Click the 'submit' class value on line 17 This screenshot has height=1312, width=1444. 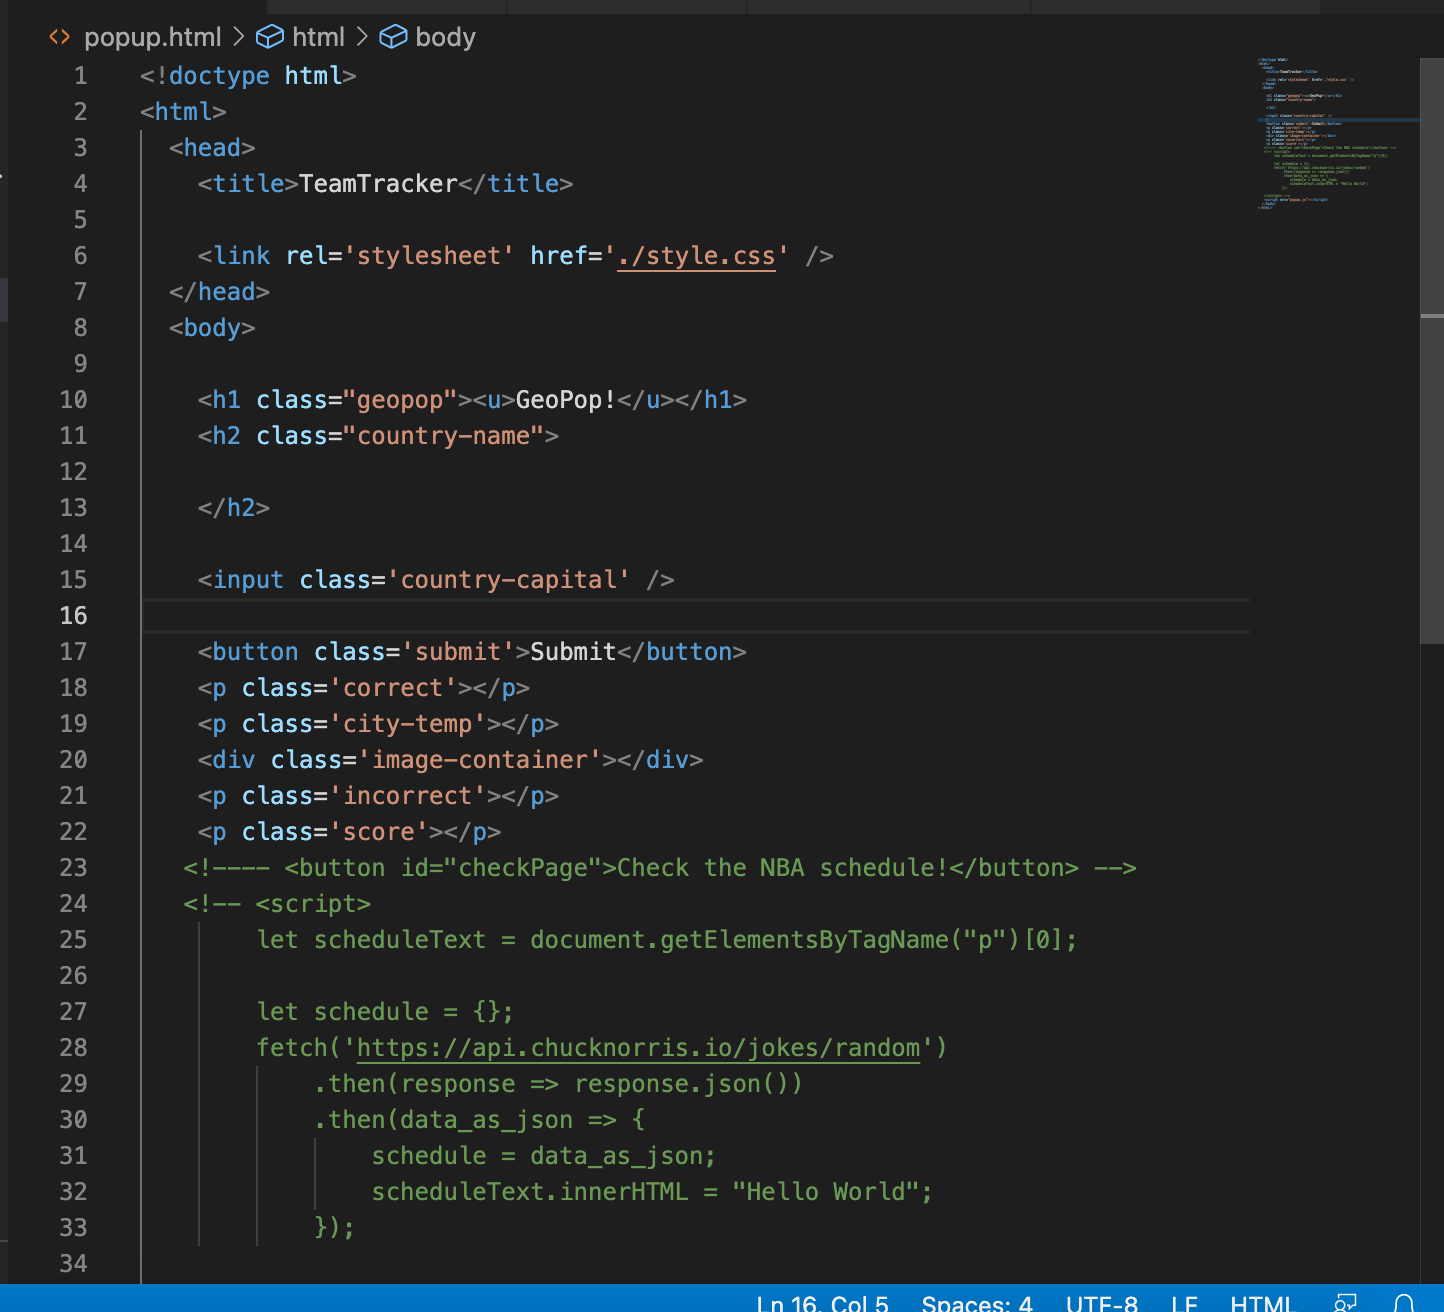[x=458, y=652]
